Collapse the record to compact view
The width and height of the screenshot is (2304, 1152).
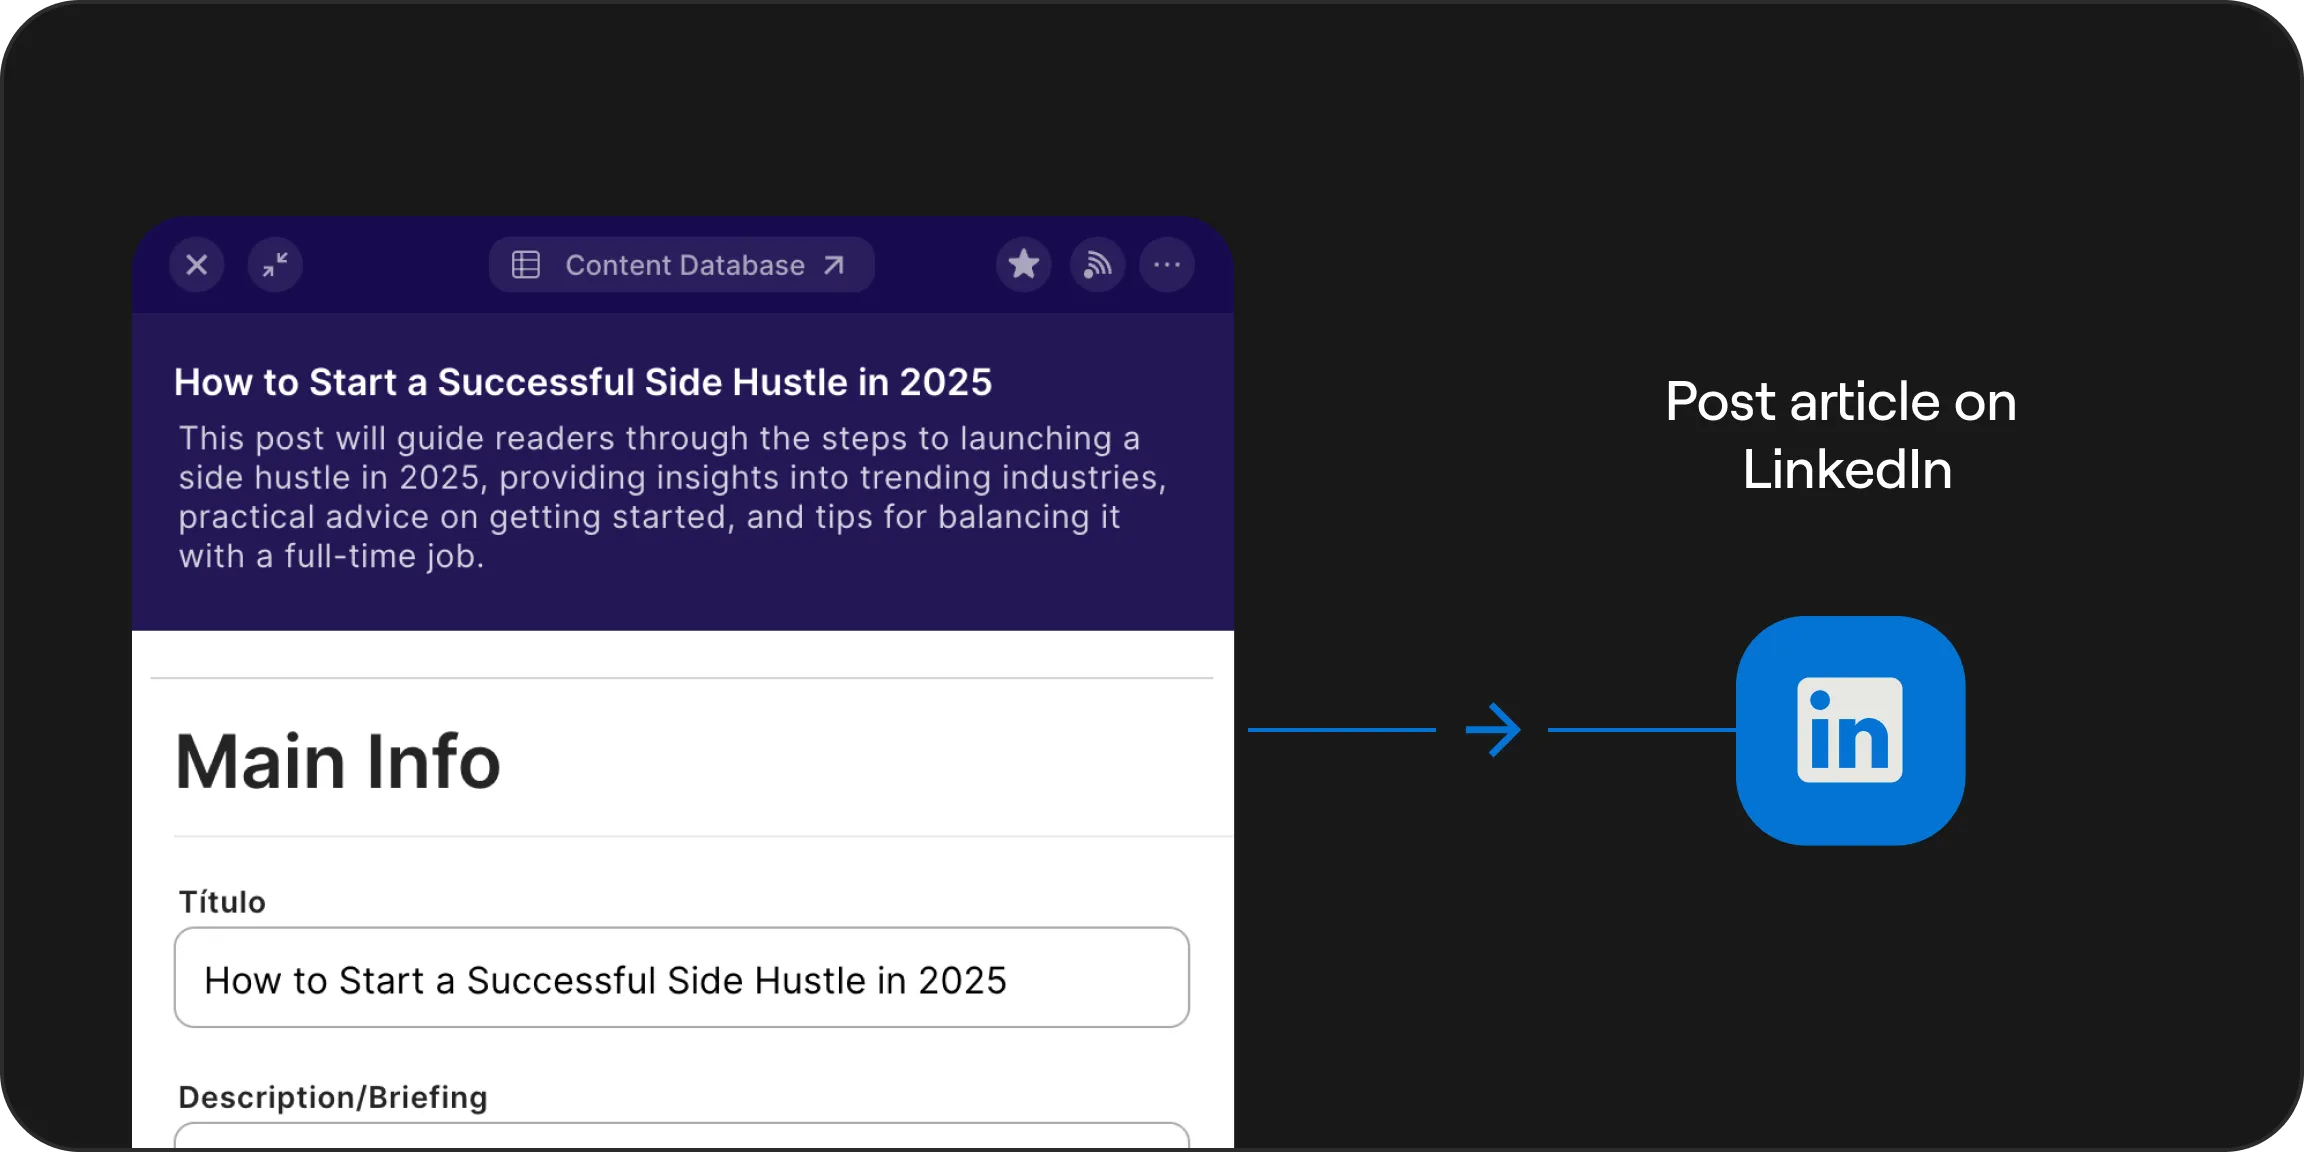[x=275, y=265]
